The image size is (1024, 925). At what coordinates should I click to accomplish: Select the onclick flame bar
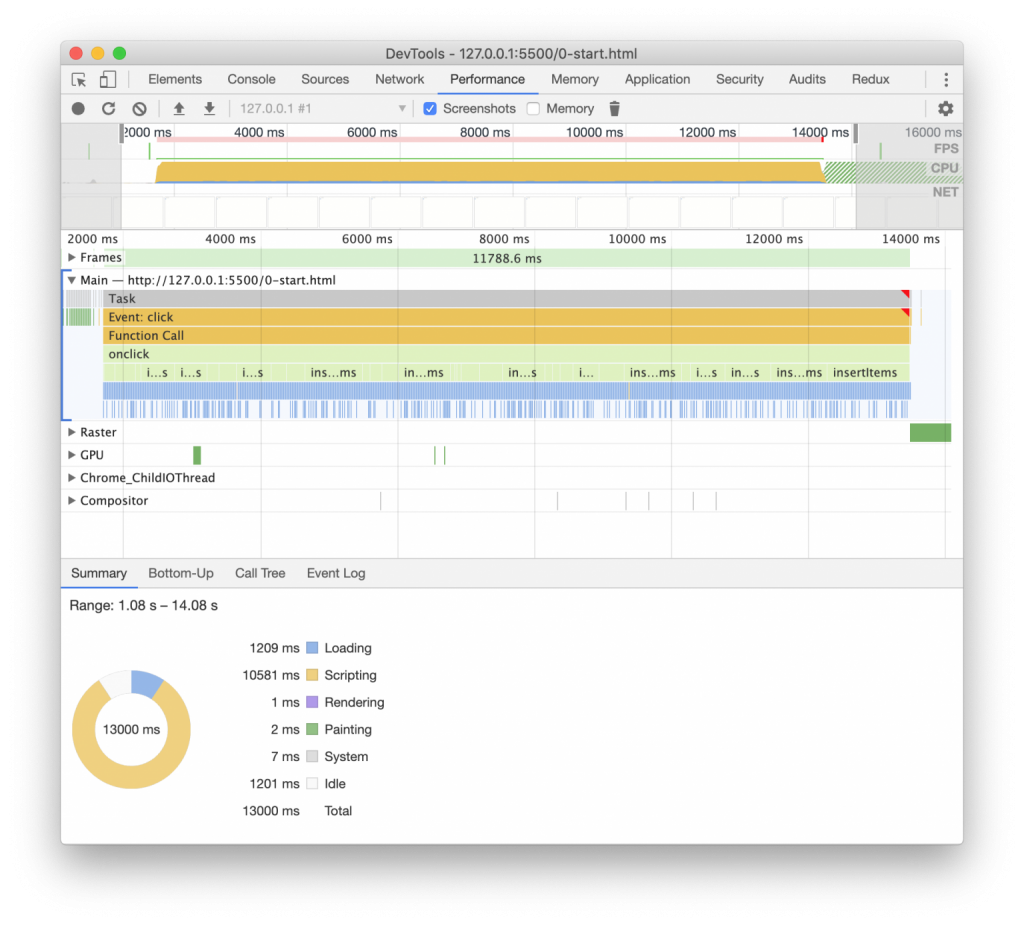(x=506, y=353)
